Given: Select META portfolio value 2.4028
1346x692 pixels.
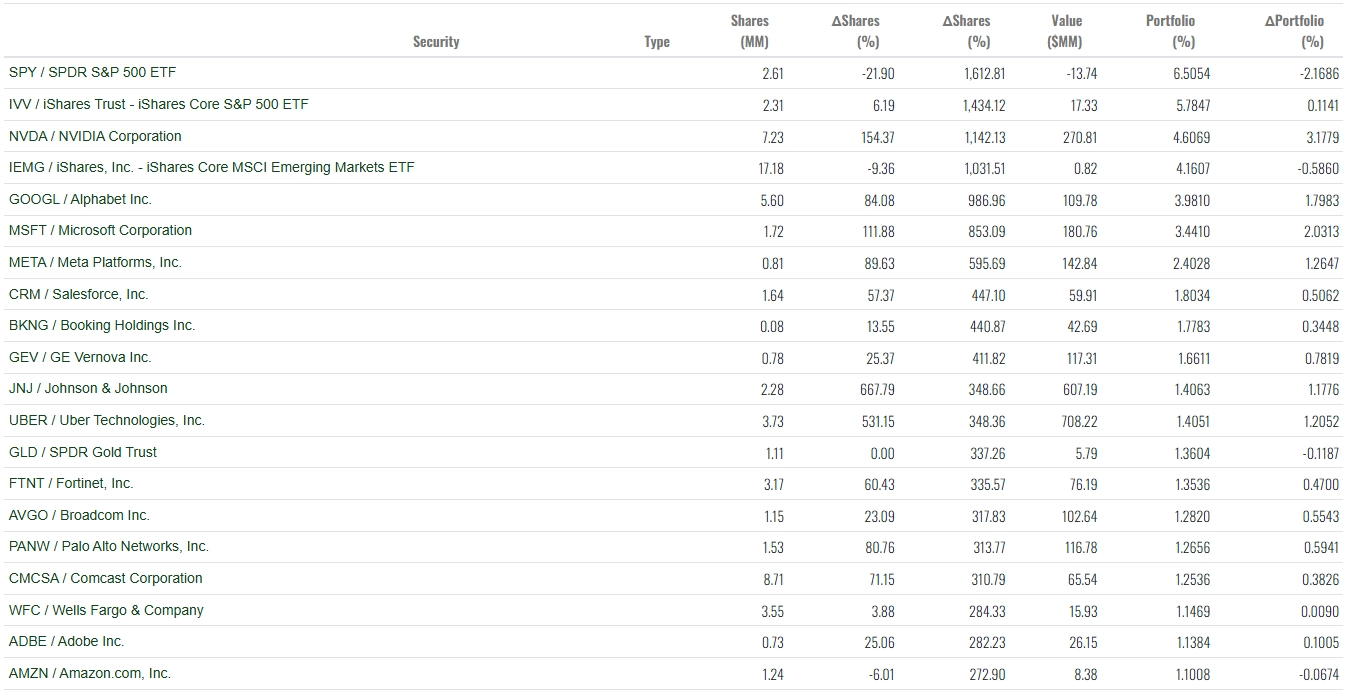Looking at the screenshot, I should [x=1191, y=263].
